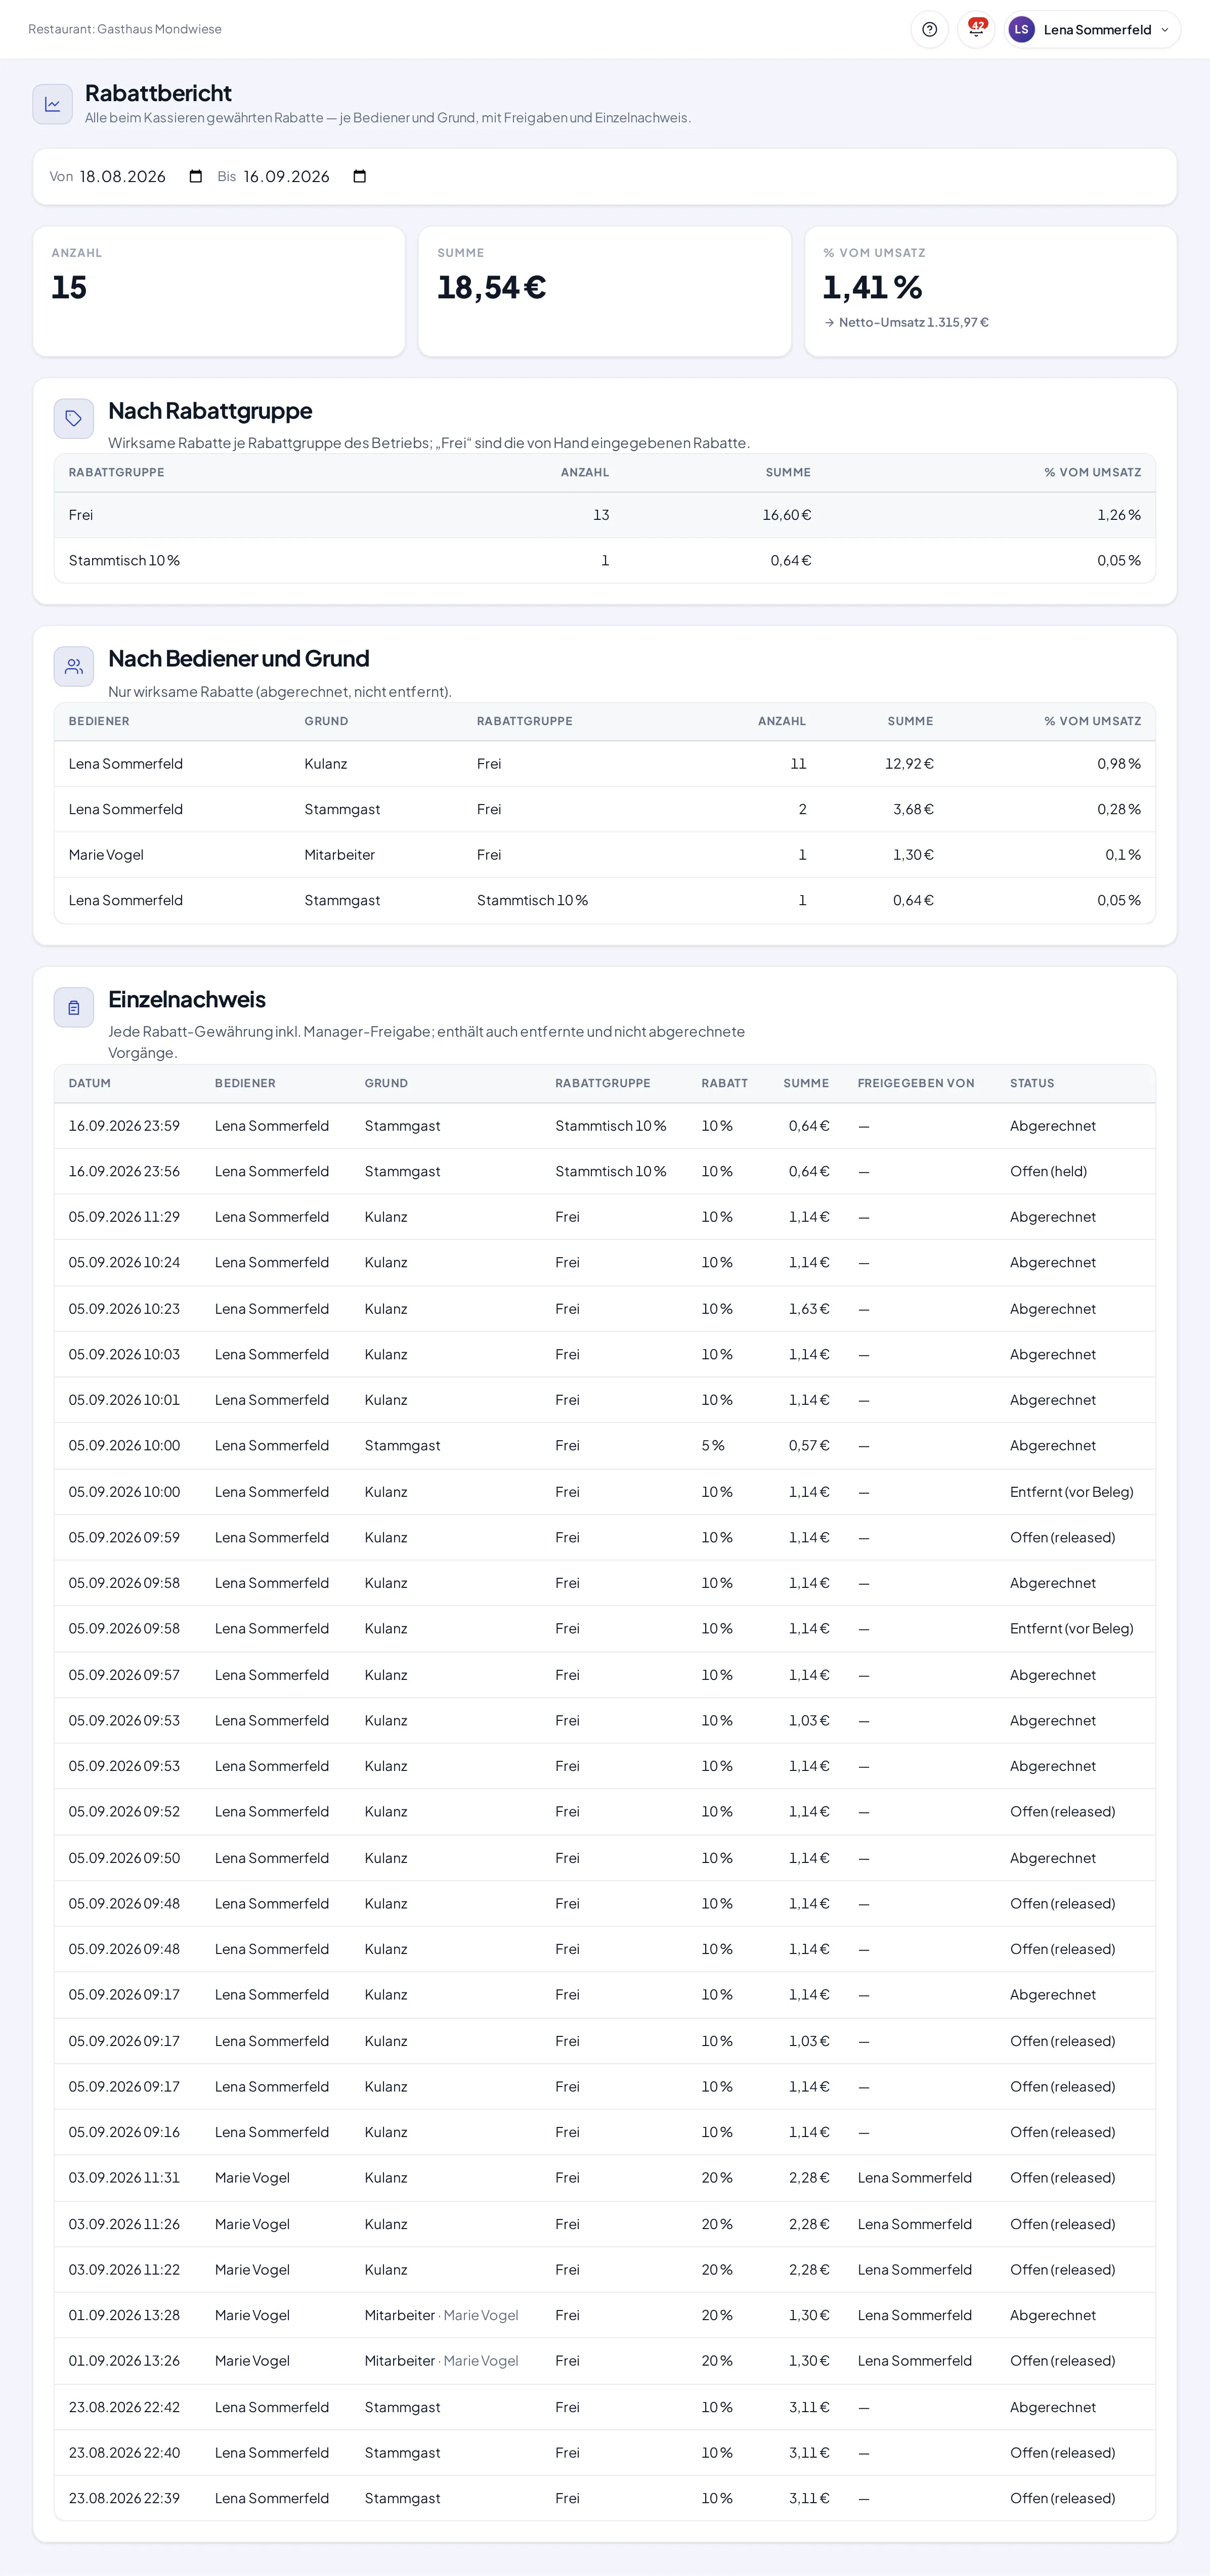The width and height of the screenshot is (1210, 2576).
Task: Select the Stammtisch 10 % row with 0,05 %
Action: point(605,560)
